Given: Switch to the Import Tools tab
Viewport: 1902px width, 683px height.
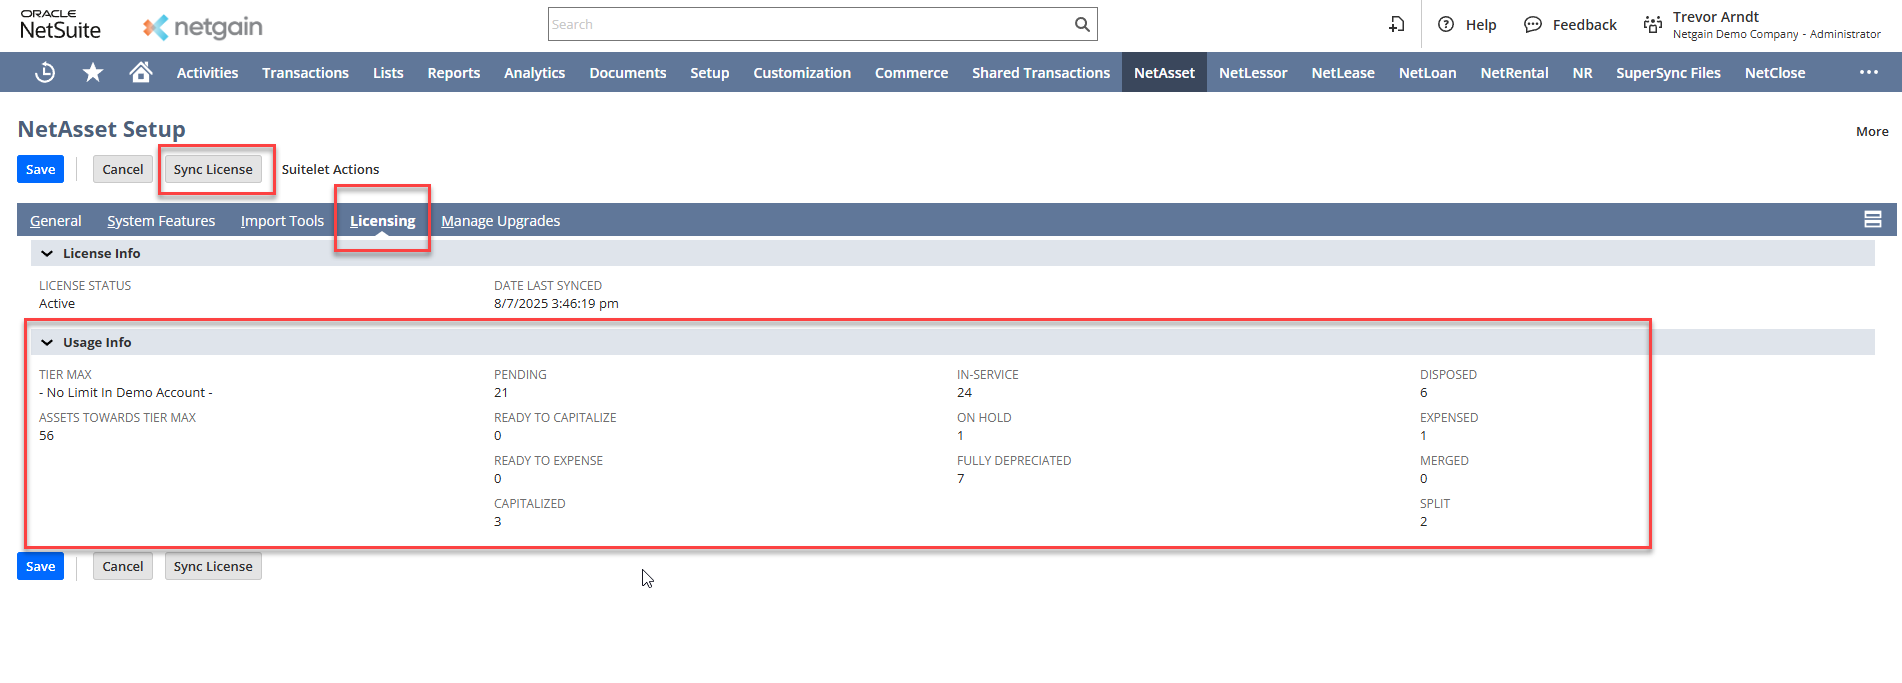Looking at the screenshot, I should pyautogui.click(x=282, y=221).
